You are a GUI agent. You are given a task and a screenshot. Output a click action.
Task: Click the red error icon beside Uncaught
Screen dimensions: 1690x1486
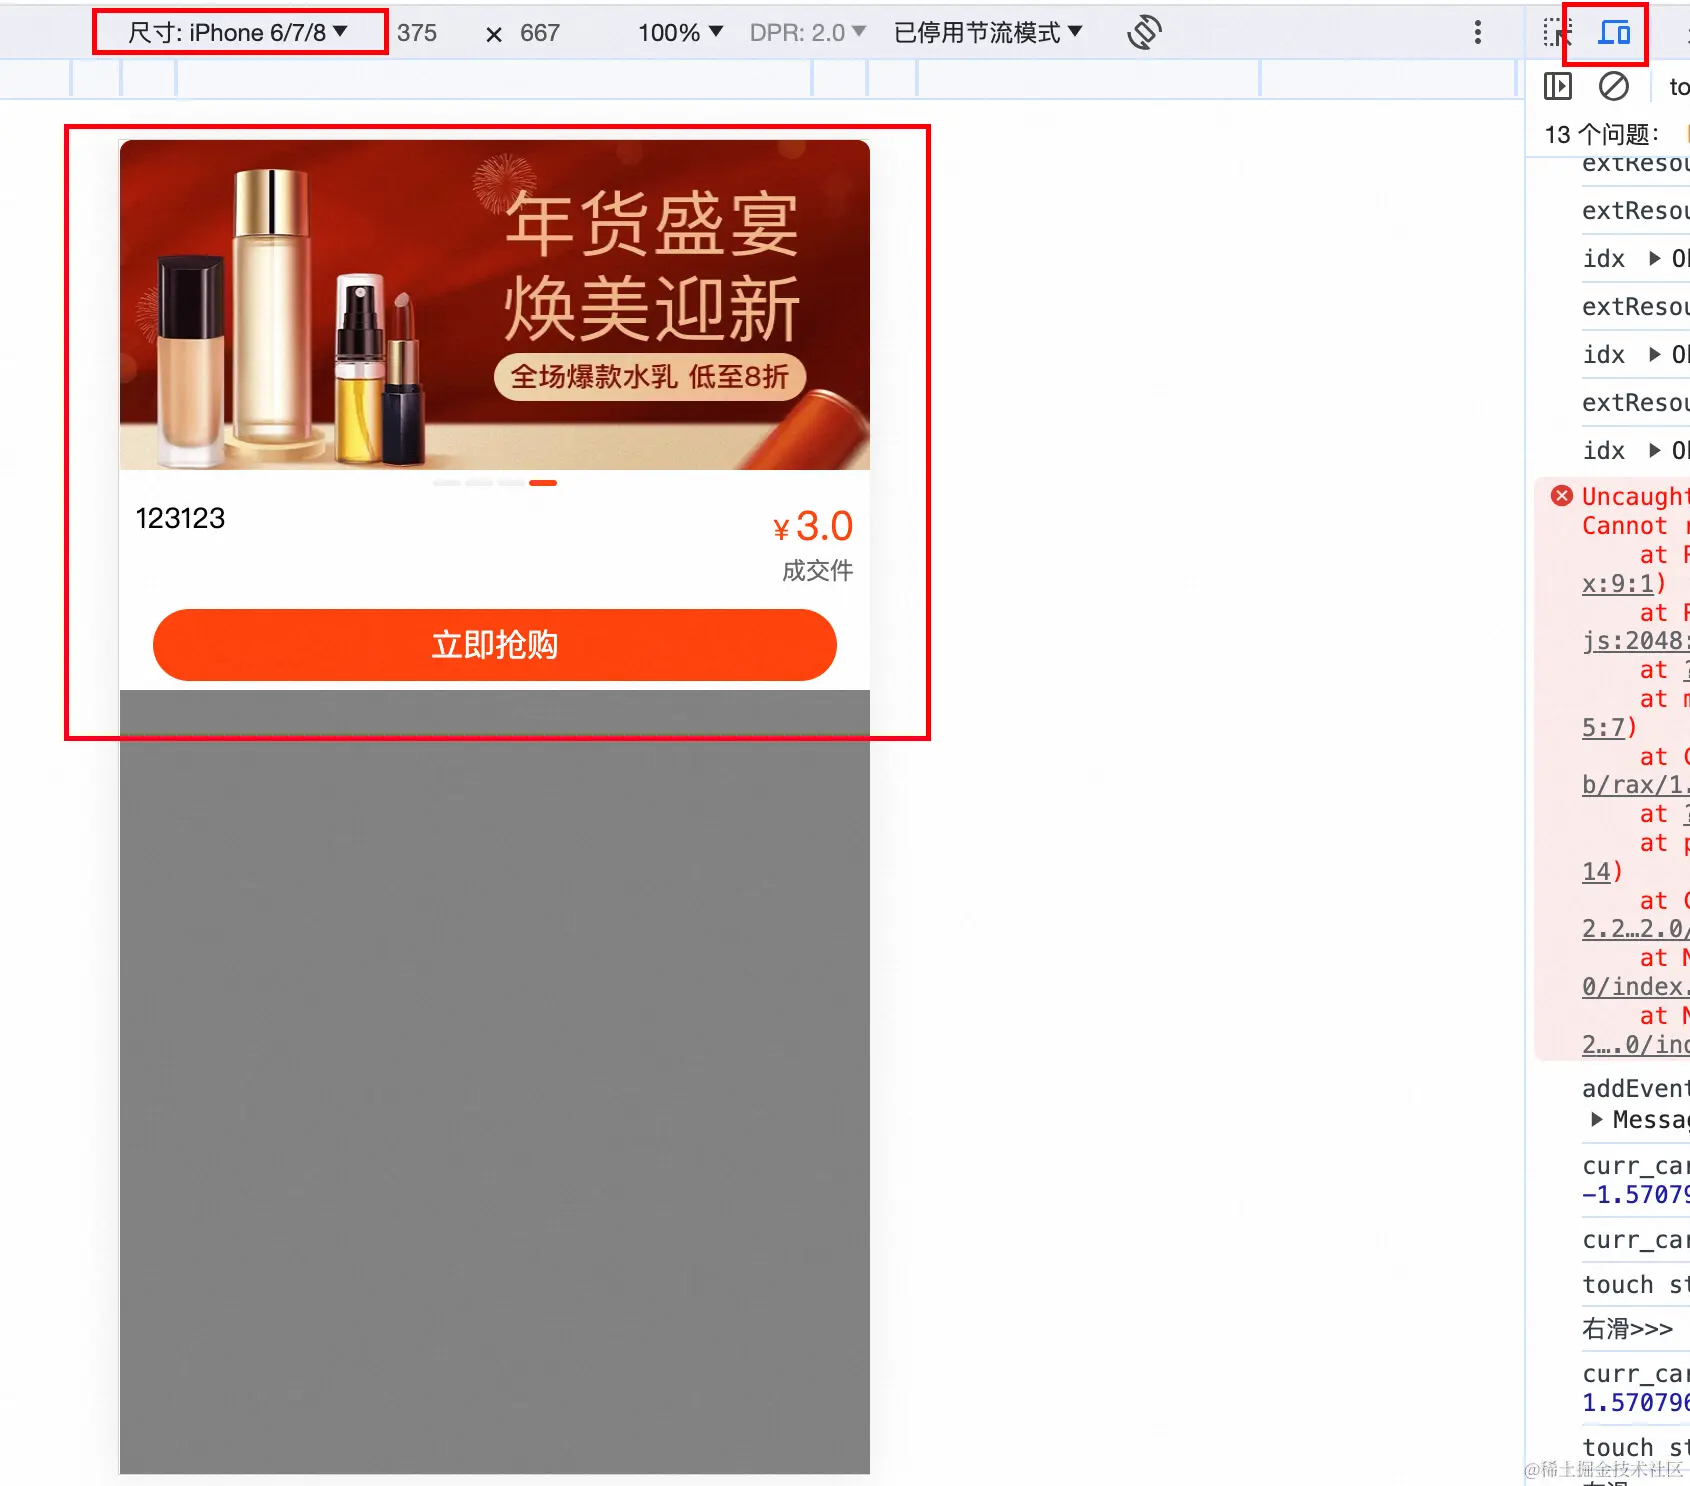point(1561,495)
